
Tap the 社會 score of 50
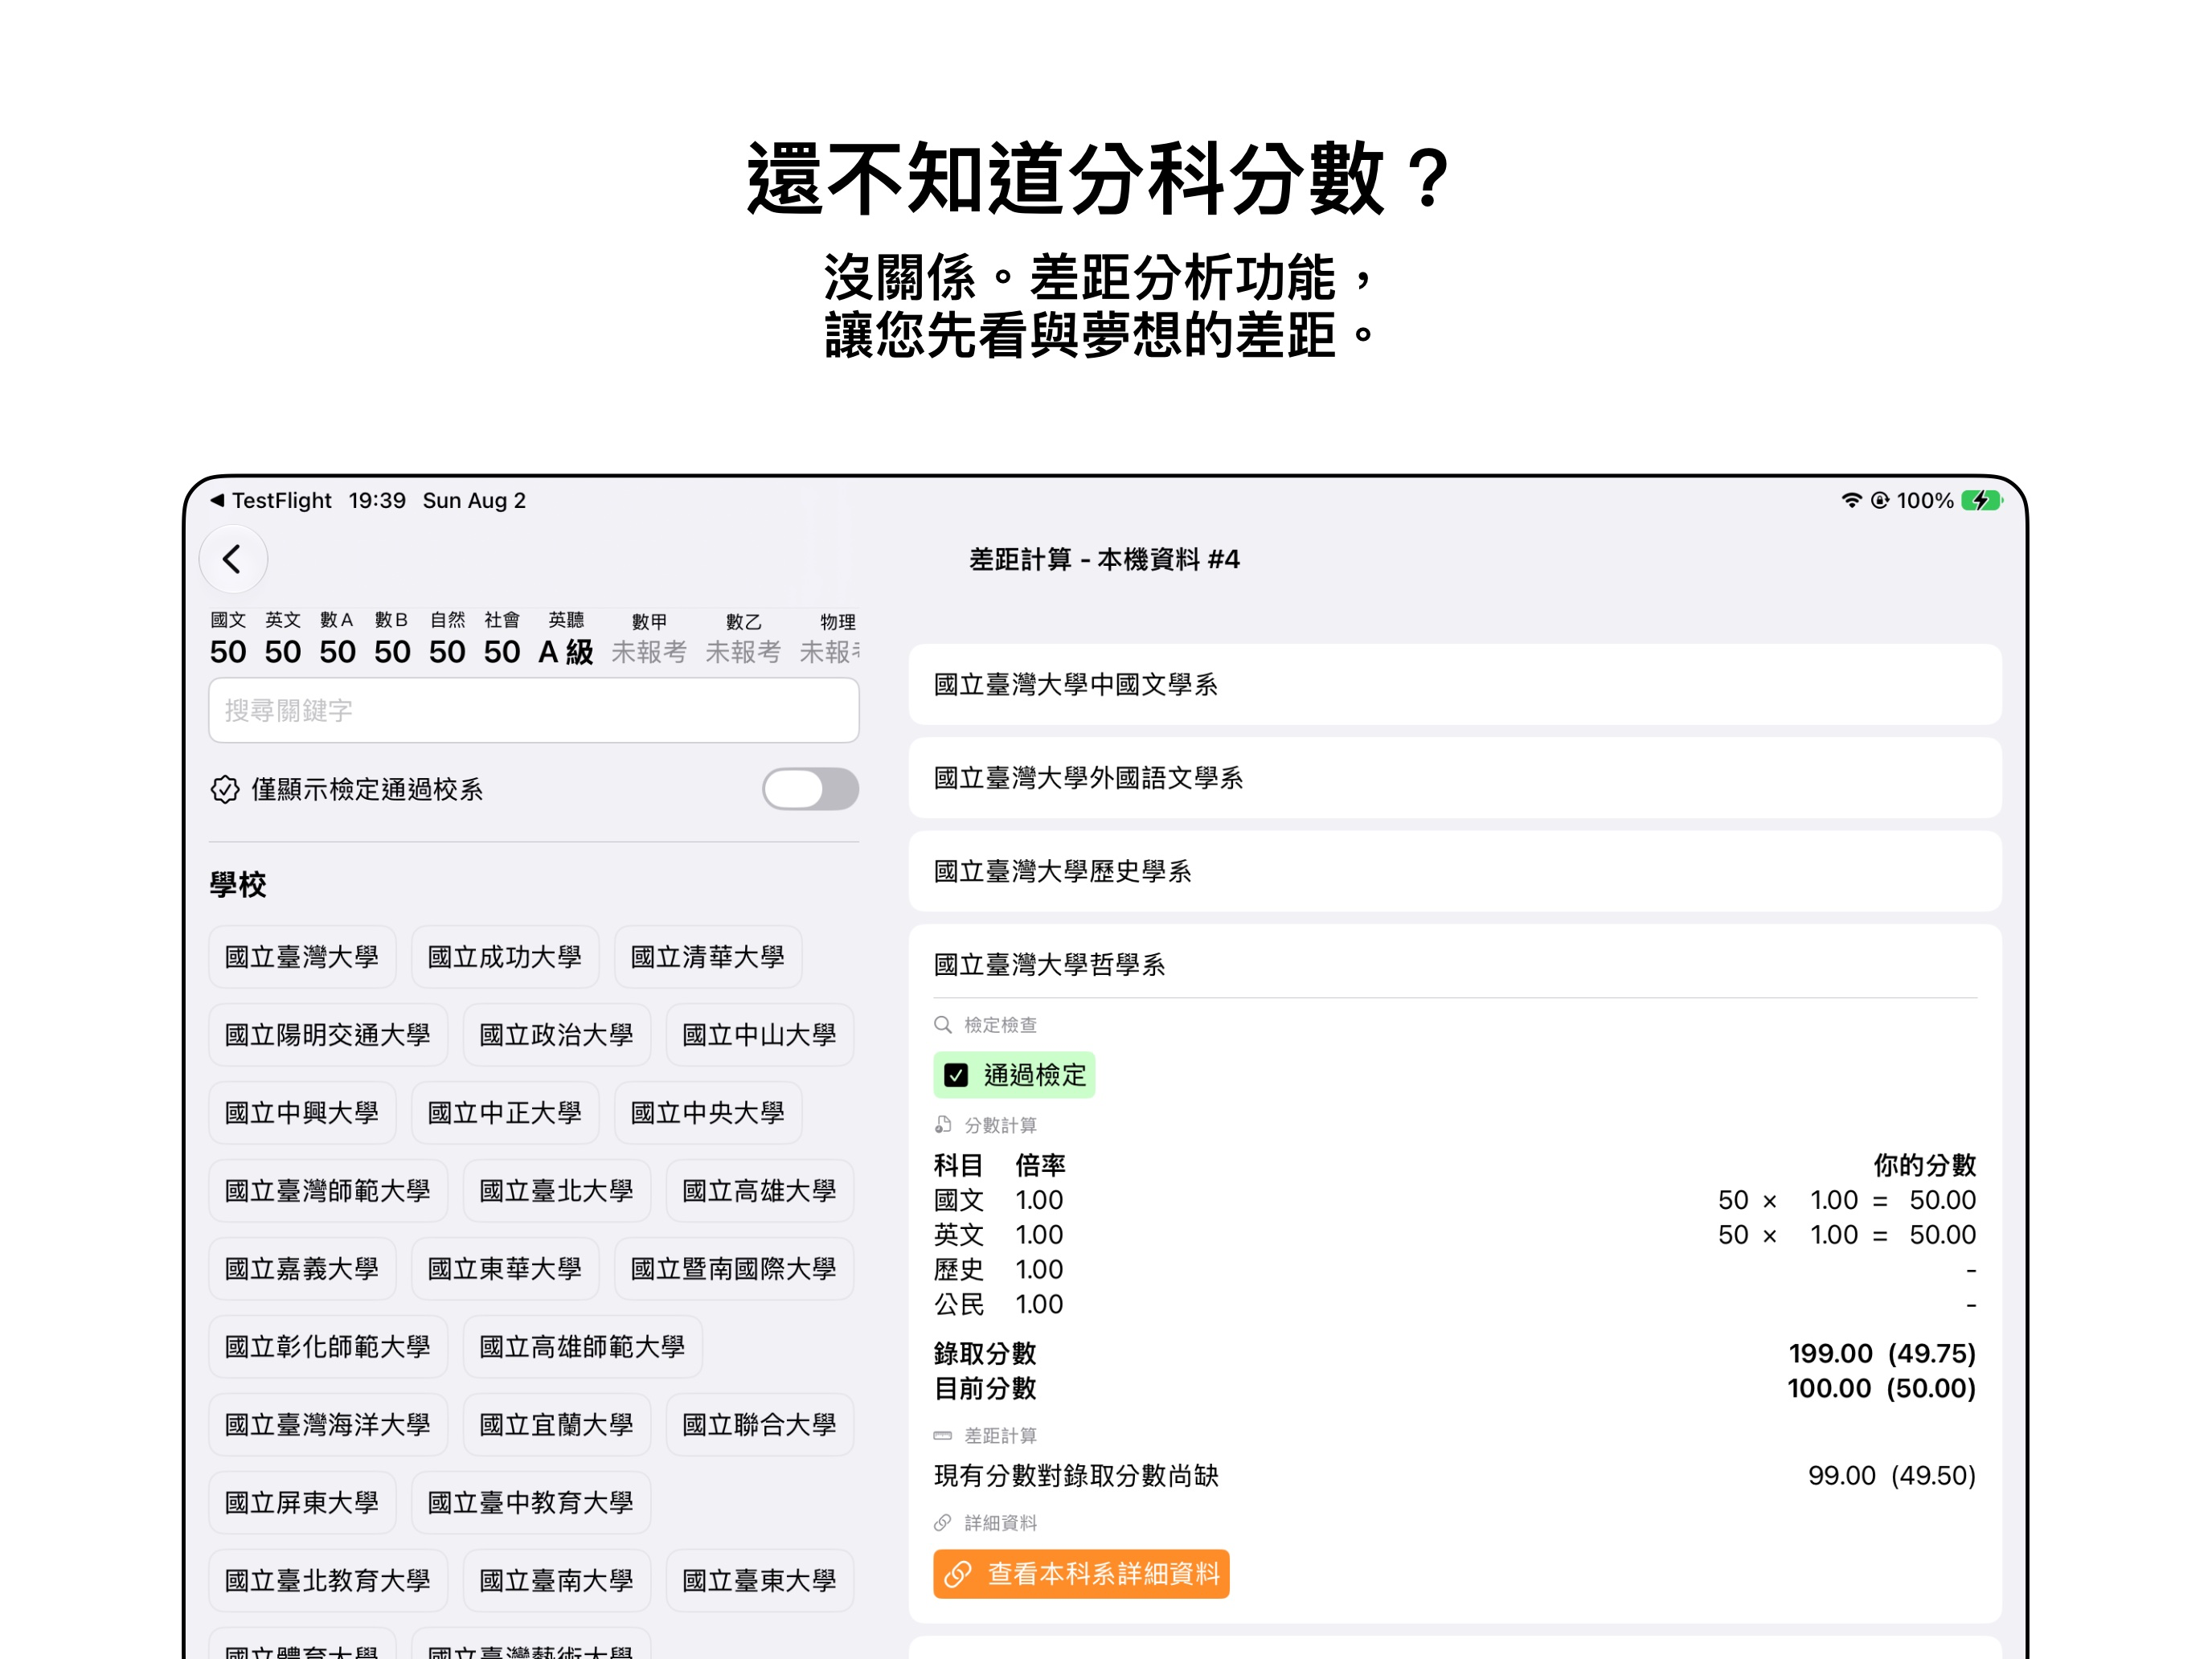coord(502,652)
